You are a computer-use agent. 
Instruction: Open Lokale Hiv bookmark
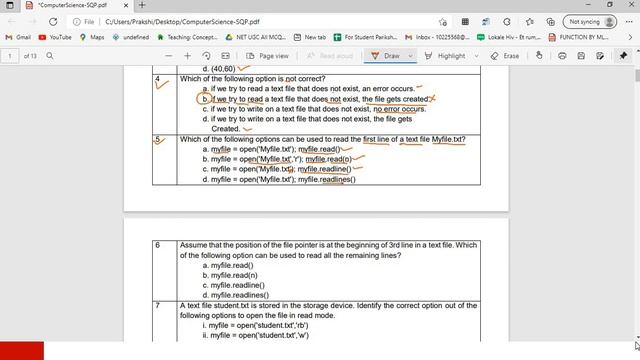tap(509, 37)
